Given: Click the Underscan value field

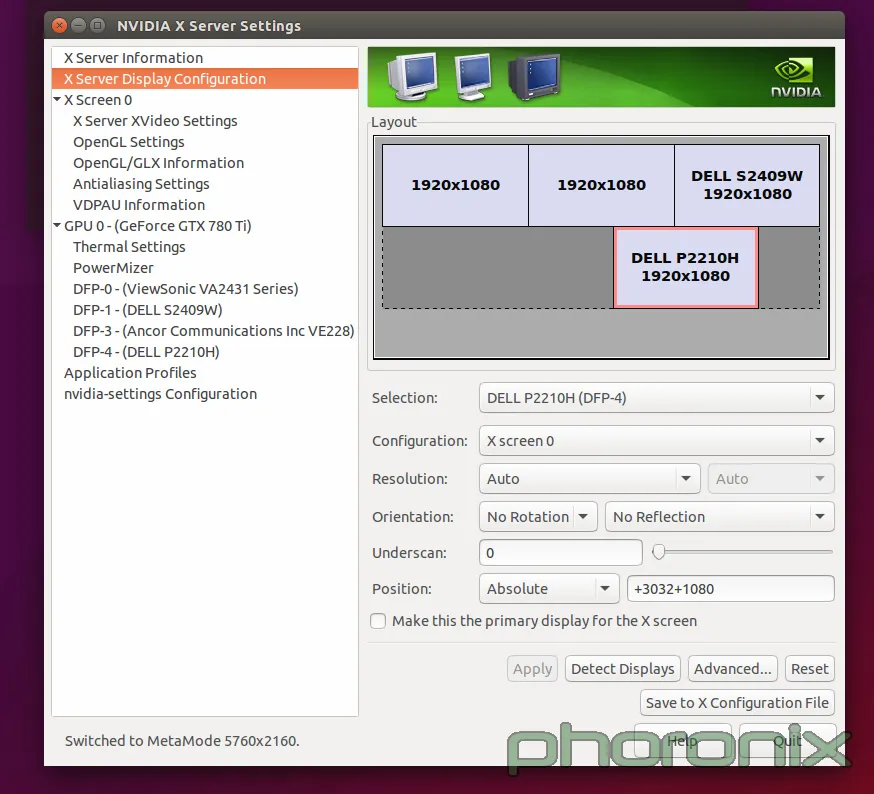Looking at the screenshot, I should click(561, 553).
